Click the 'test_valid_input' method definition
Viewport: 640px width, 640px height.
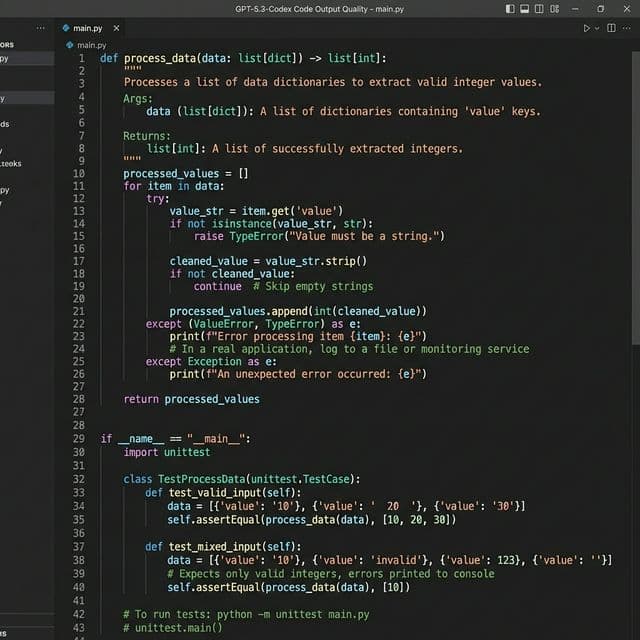[223, 493]
